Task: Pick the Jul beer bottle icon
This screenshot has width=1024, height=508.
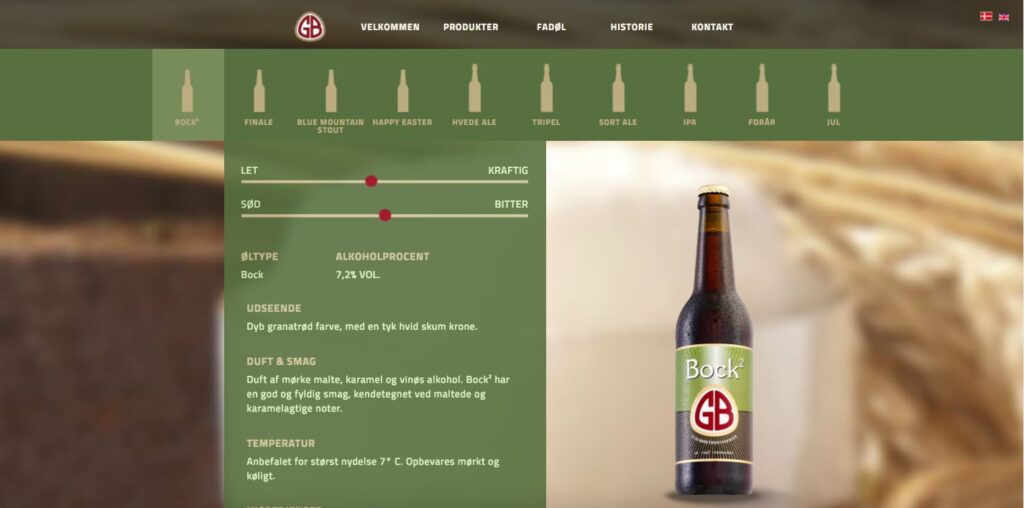Action: pos(834,88)
